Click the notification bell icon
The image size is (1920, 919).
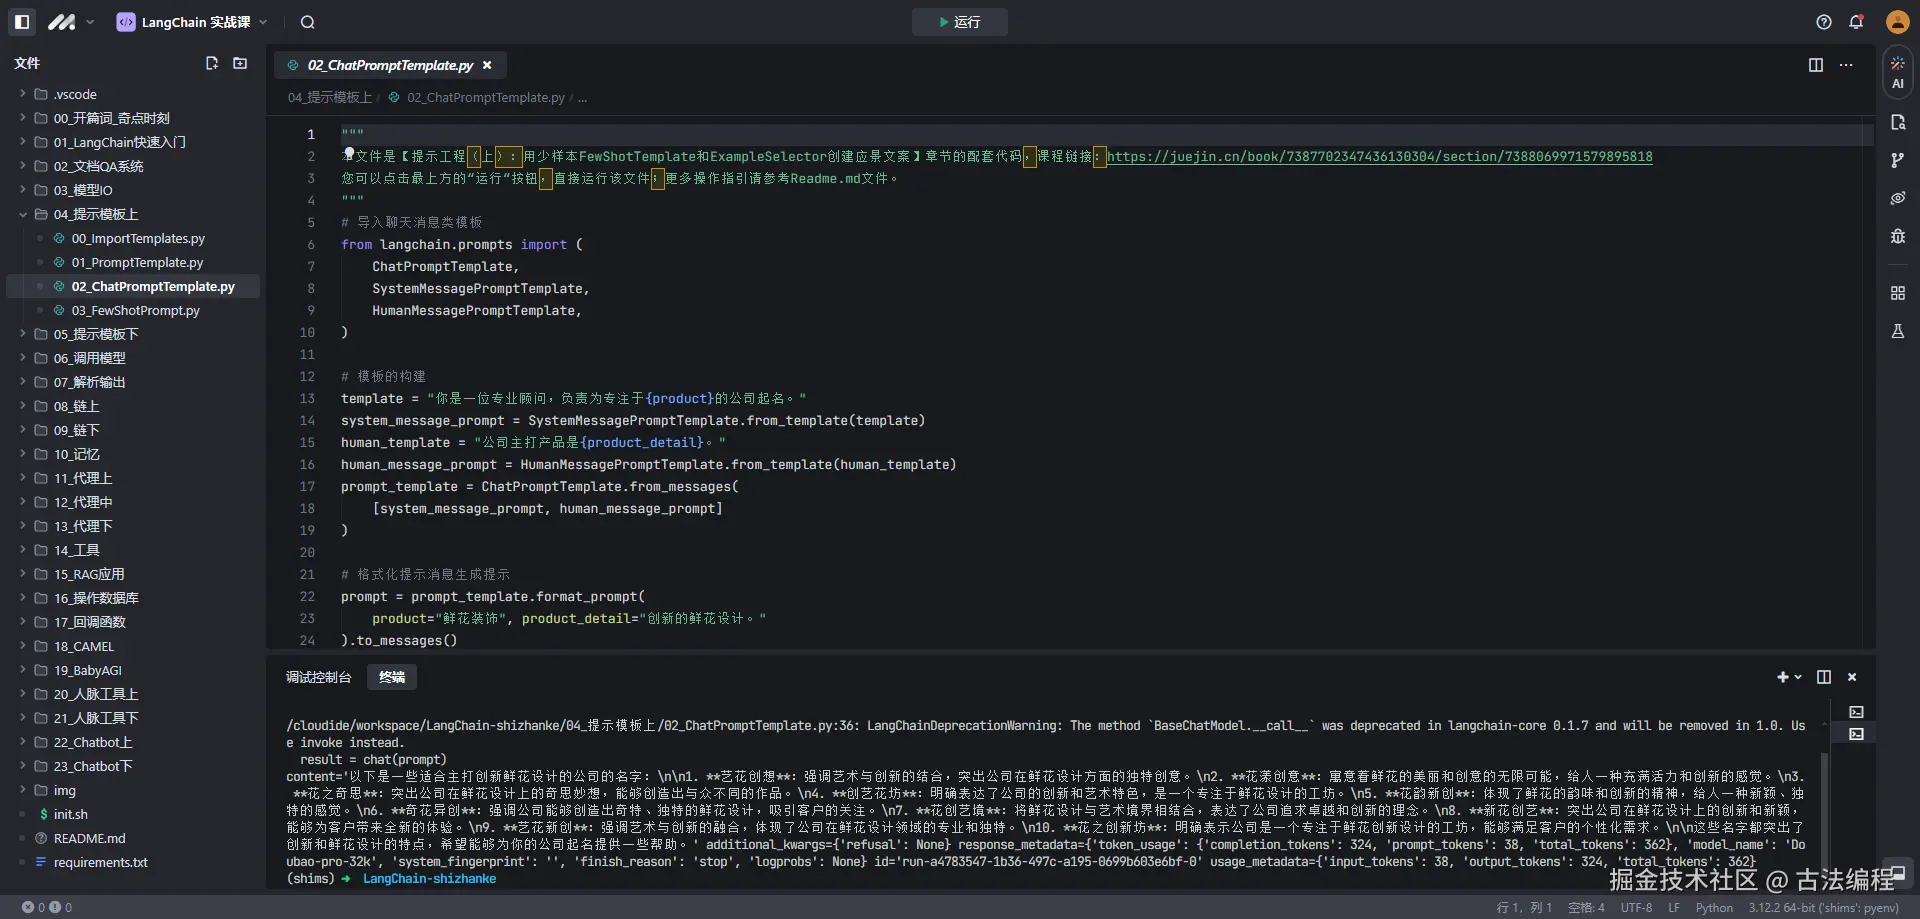(x=1856, y=22)
